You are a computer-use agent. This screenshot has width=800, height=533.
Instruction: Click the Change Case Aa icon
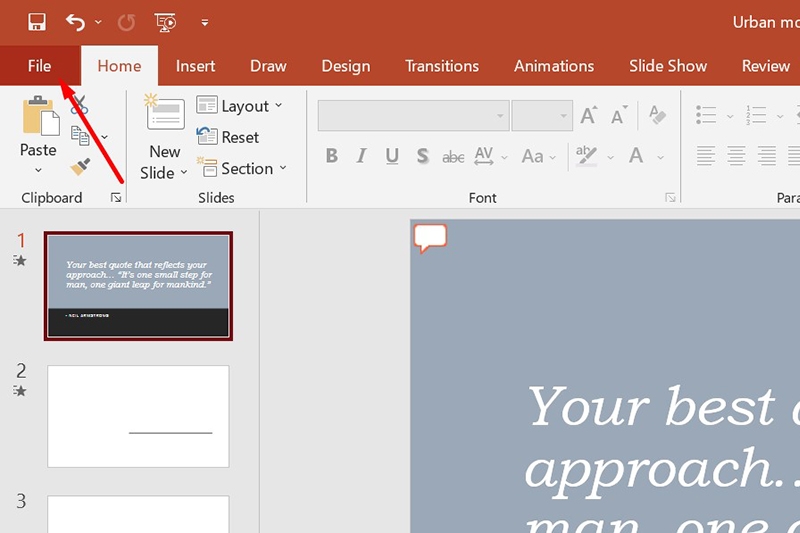pos(532,156)
